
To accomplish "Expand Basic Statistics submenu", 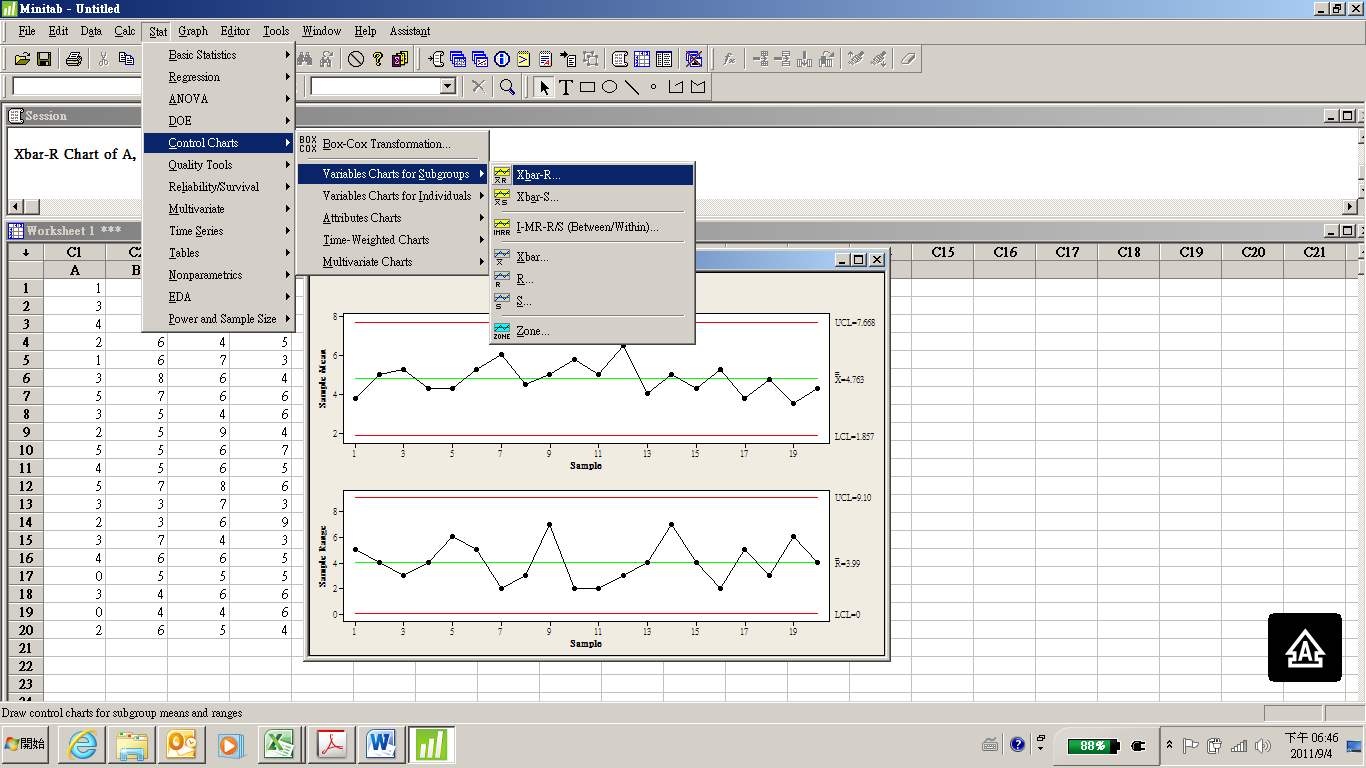I will [219, 55].
